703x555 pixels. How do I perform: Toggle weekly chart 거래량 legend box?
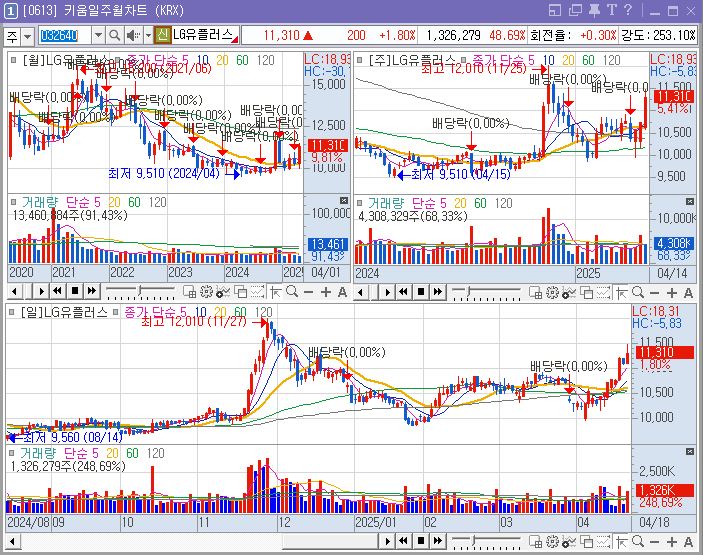(360, 203)
